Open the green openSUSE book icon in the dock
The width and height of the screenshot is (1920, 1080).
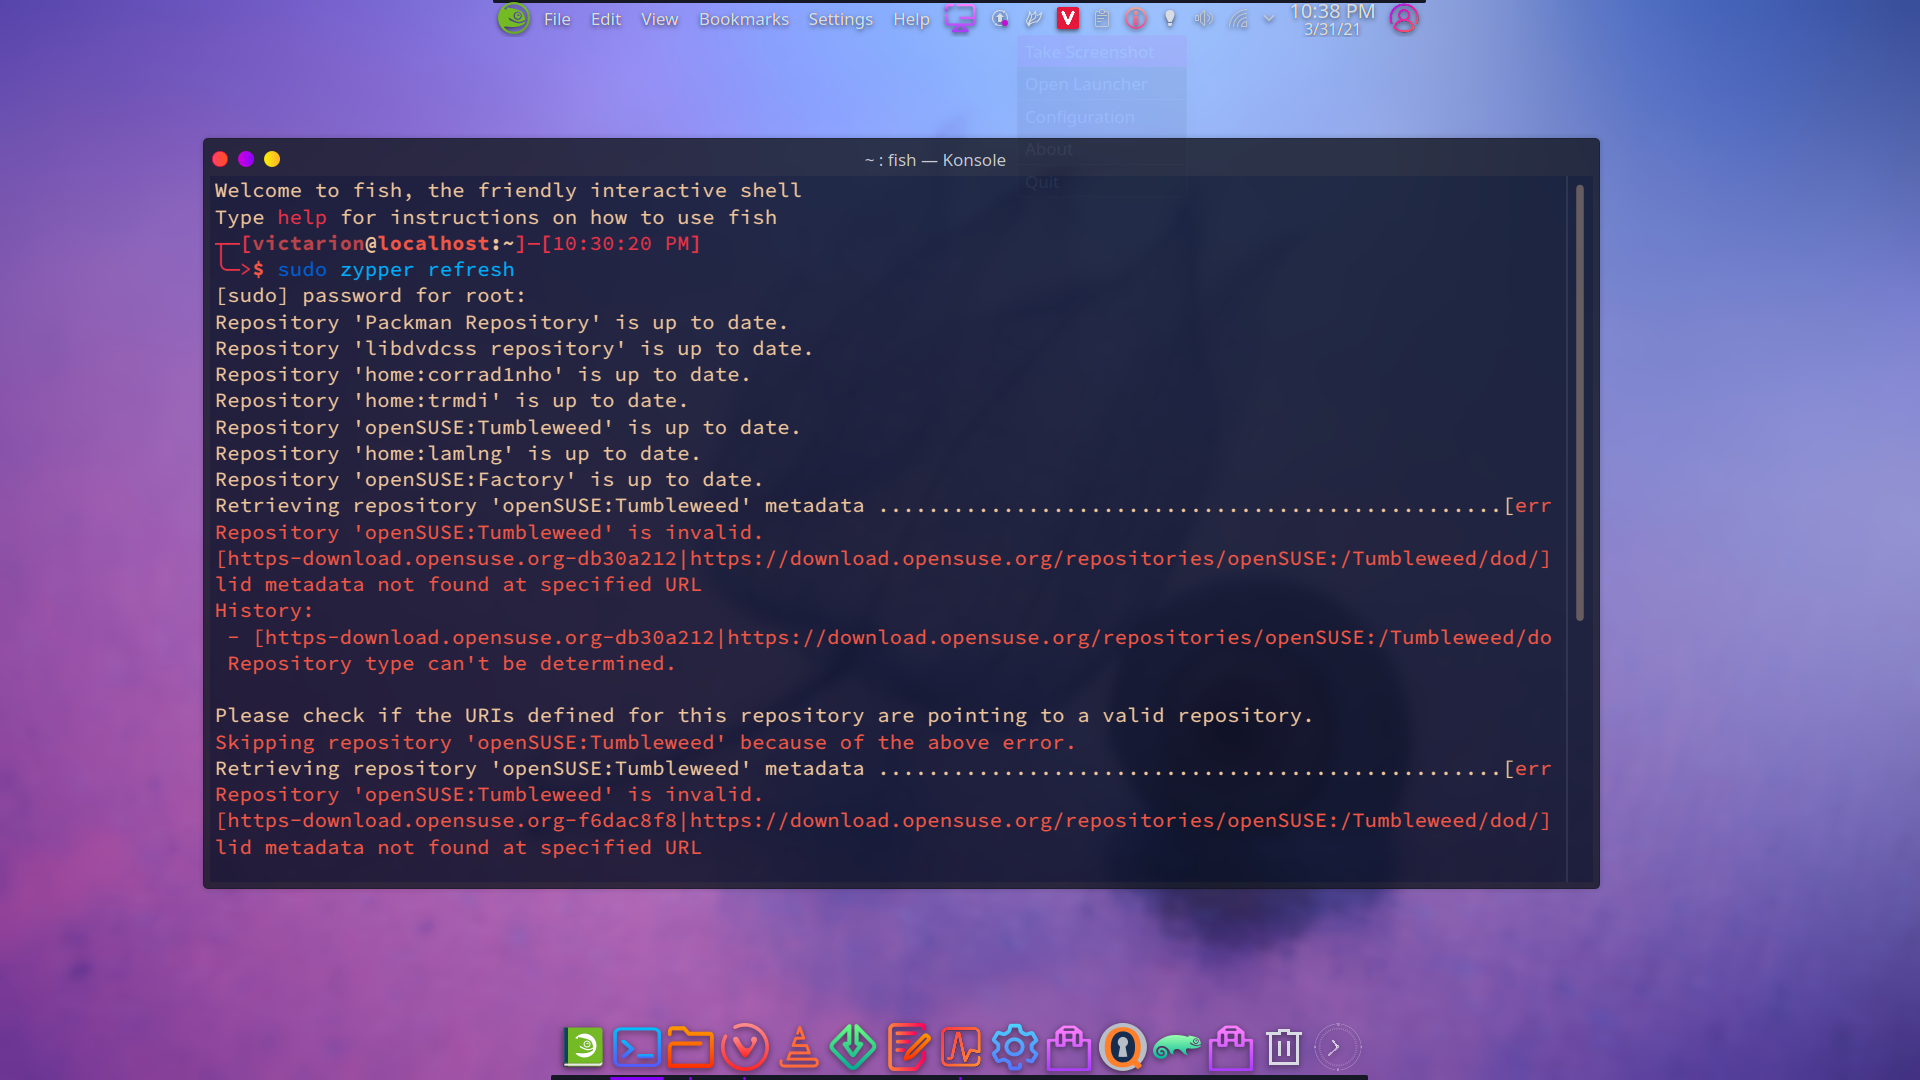[583, 1047]
